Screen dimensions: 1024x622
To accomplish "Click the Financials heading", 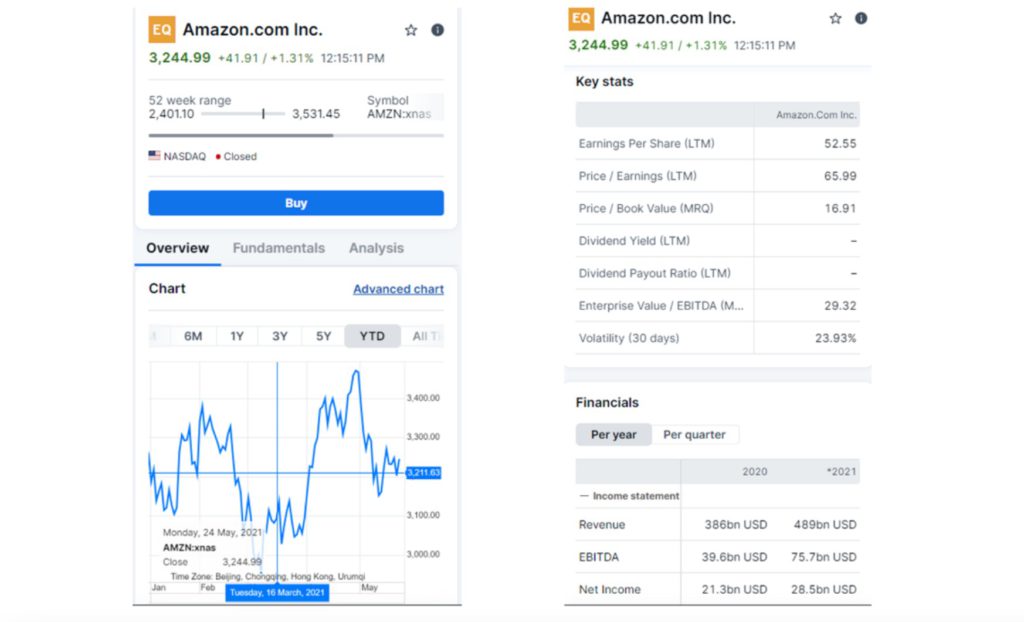I will [607, 402].
